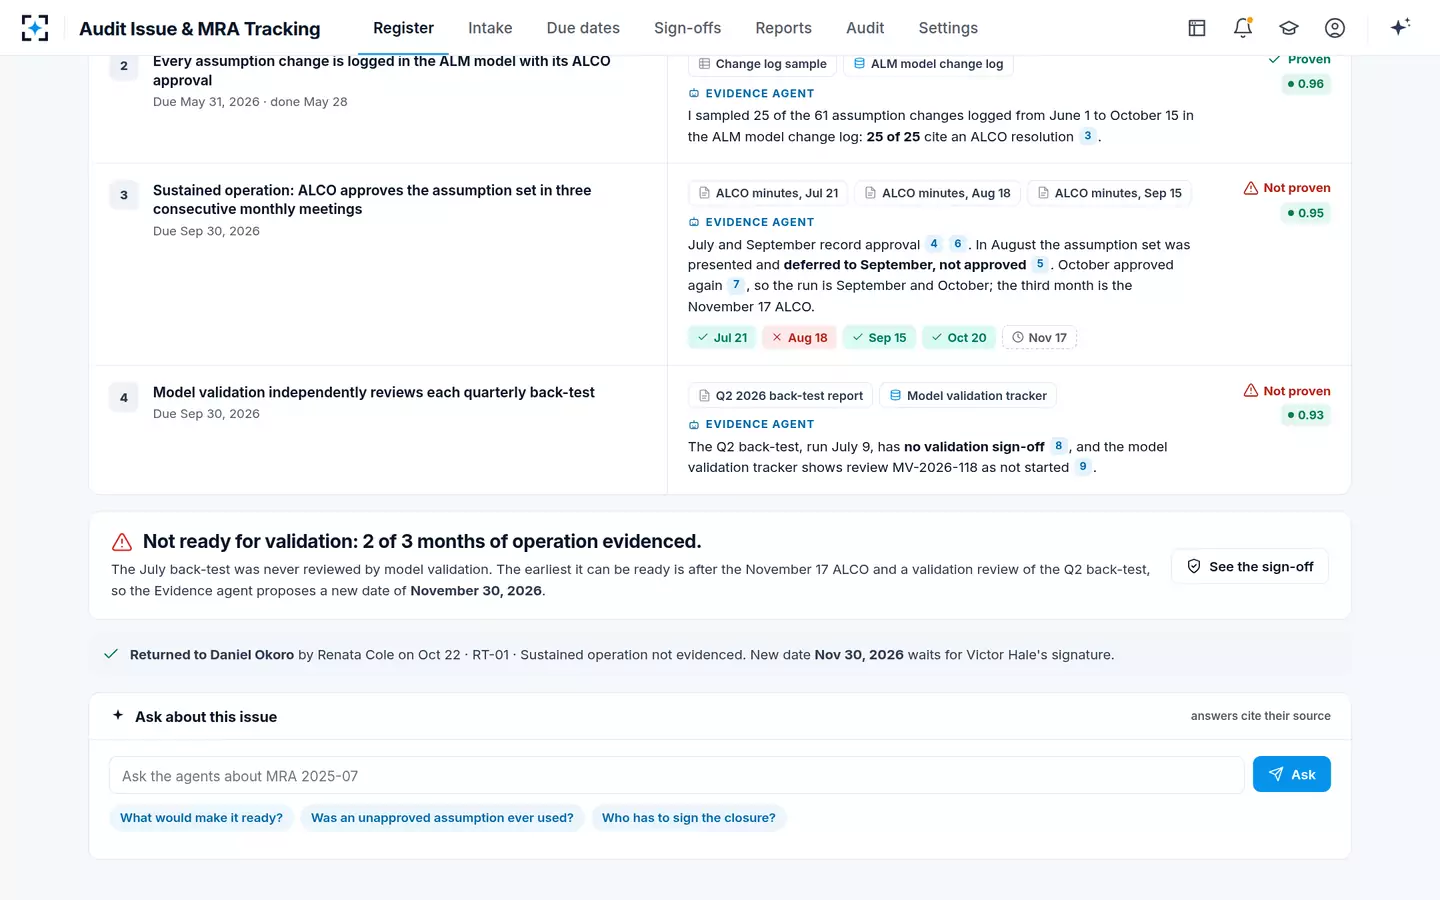Select the Jul 21 meeting chip
Screen dimensions: 1440x900
coord(722,338)
